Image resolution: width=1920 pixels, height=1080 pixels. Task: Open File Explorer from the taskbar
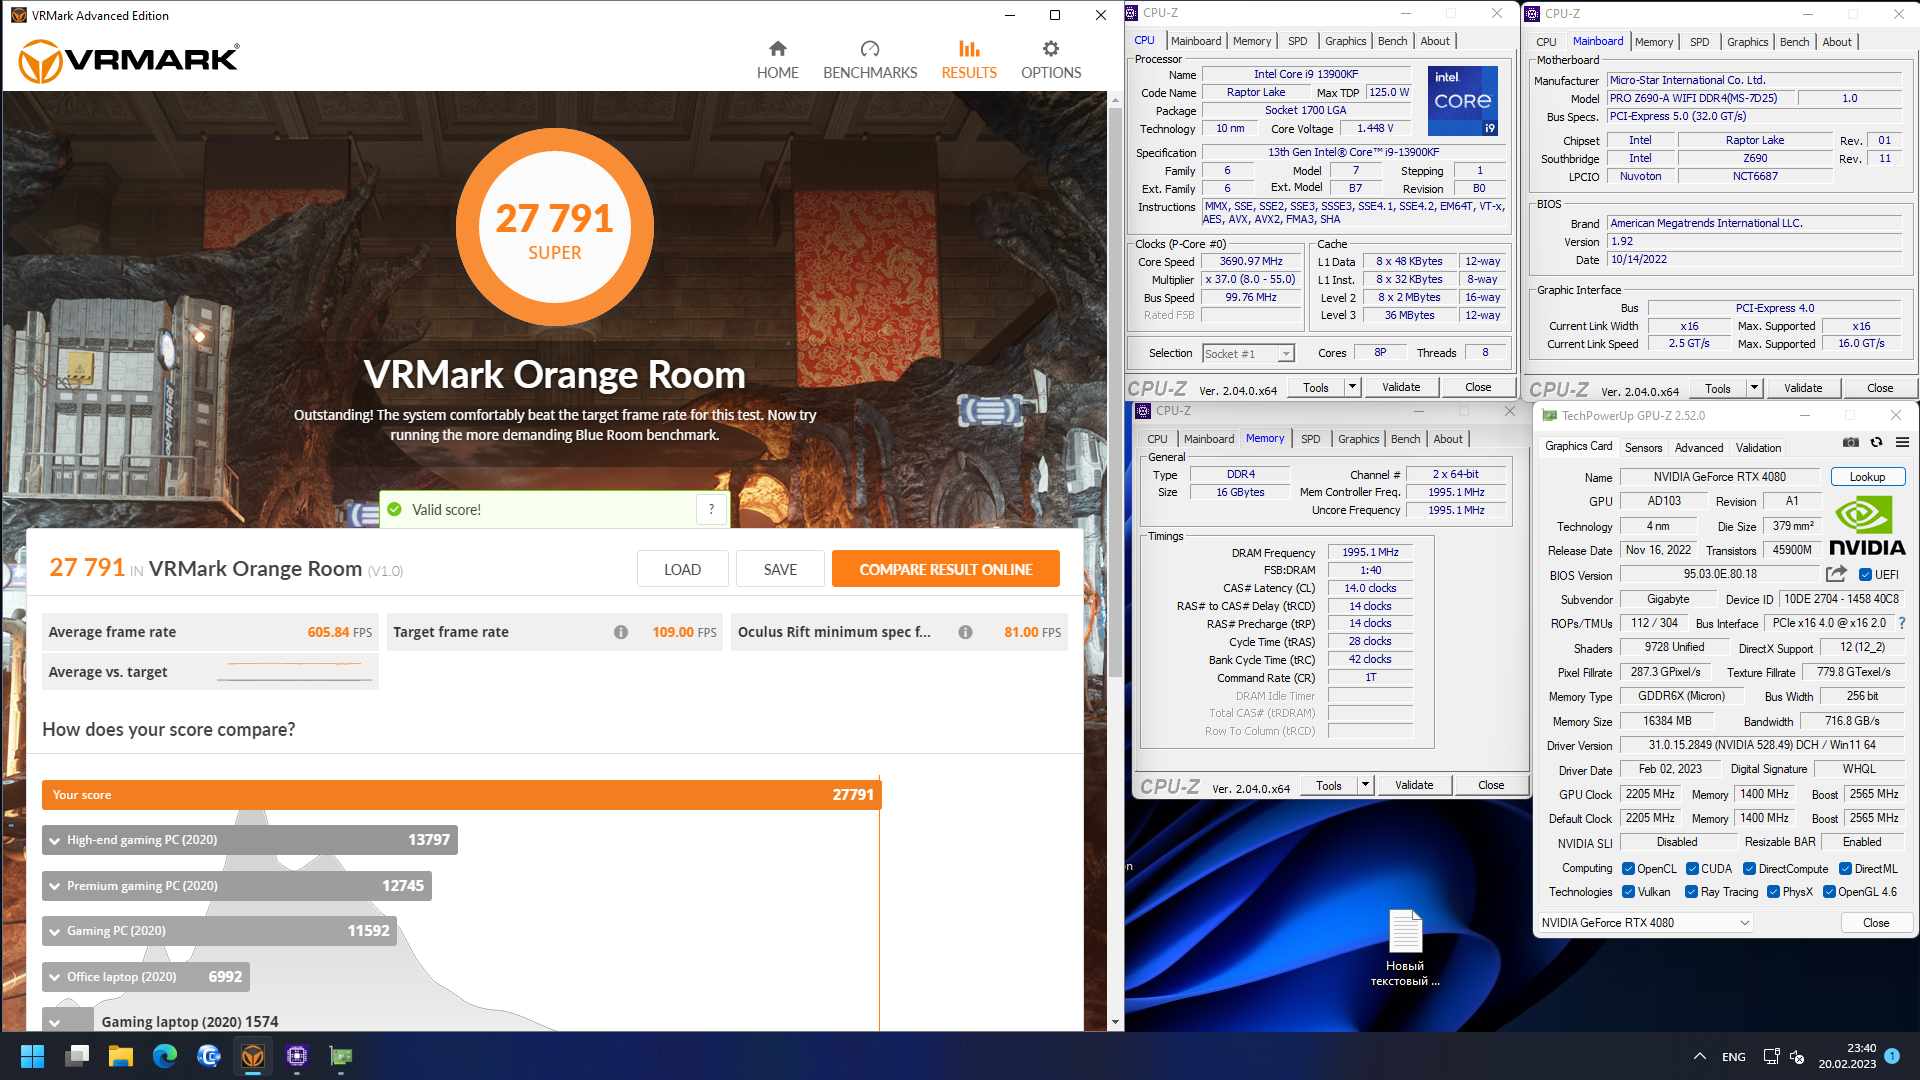tap(121, 1056)
